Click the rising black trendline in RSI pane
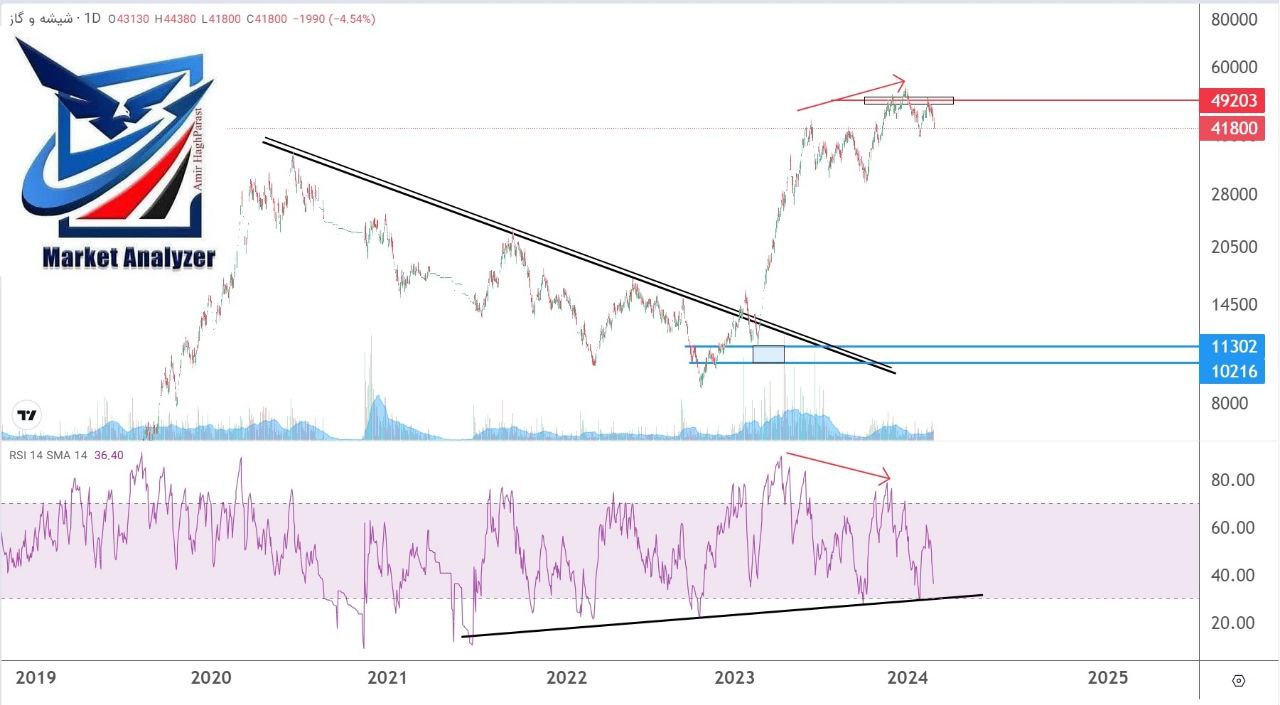 pos(720,615)
